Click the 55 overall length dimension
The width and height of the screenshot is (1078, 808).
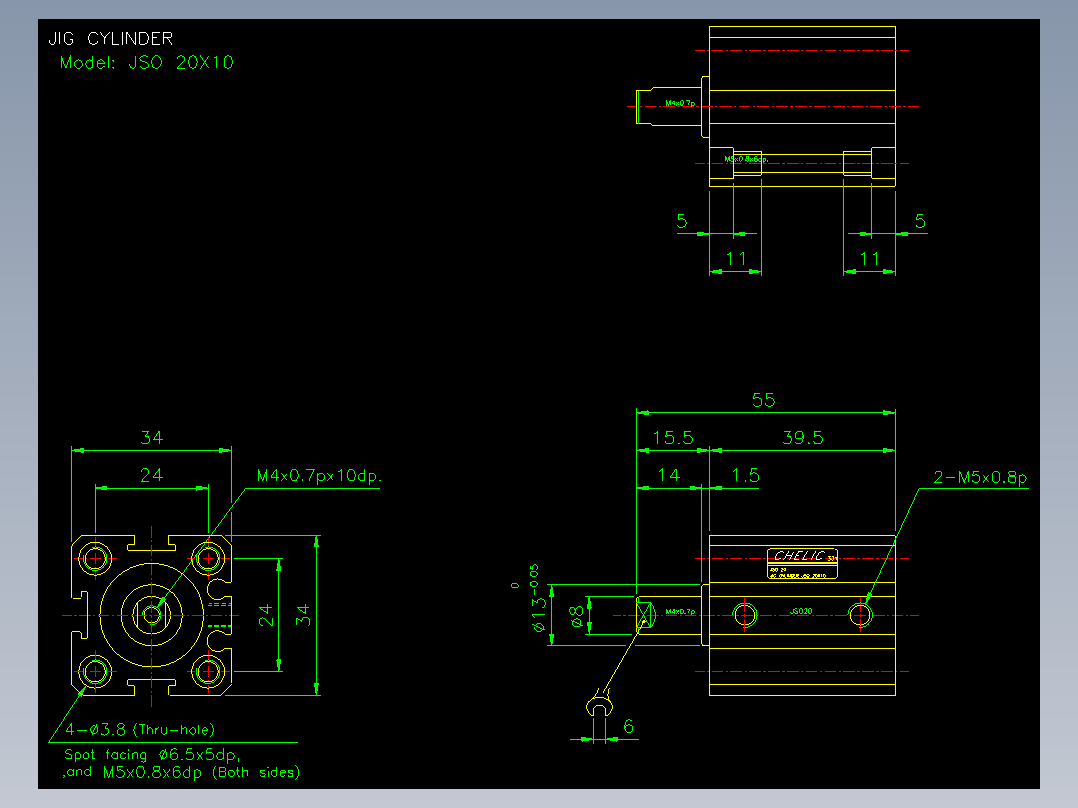point(763,400)
